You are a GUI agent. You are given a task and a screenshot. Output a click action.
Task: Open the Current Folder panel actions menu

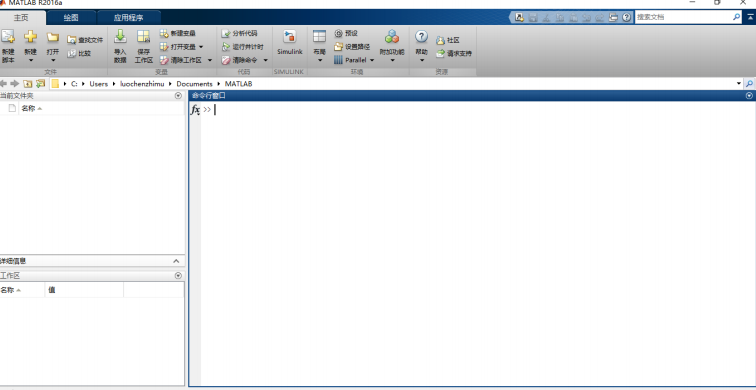click(178, 96)
